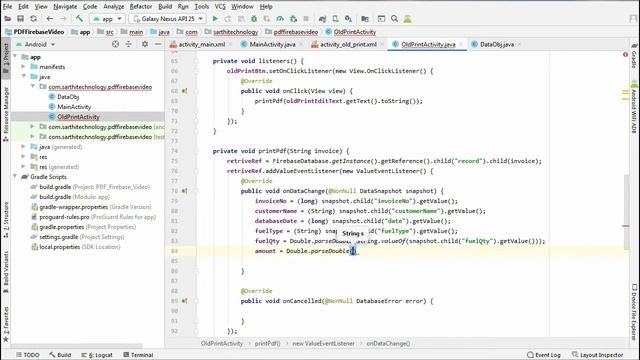Click the Search Everywhere magnifier icon

click(394, 19)
